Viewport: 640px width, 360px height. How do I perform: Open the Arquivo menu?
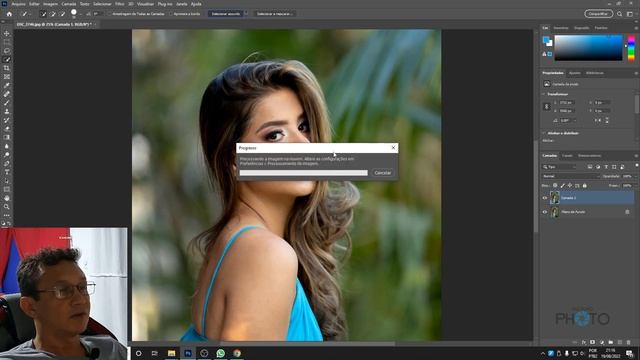[18, 4]
